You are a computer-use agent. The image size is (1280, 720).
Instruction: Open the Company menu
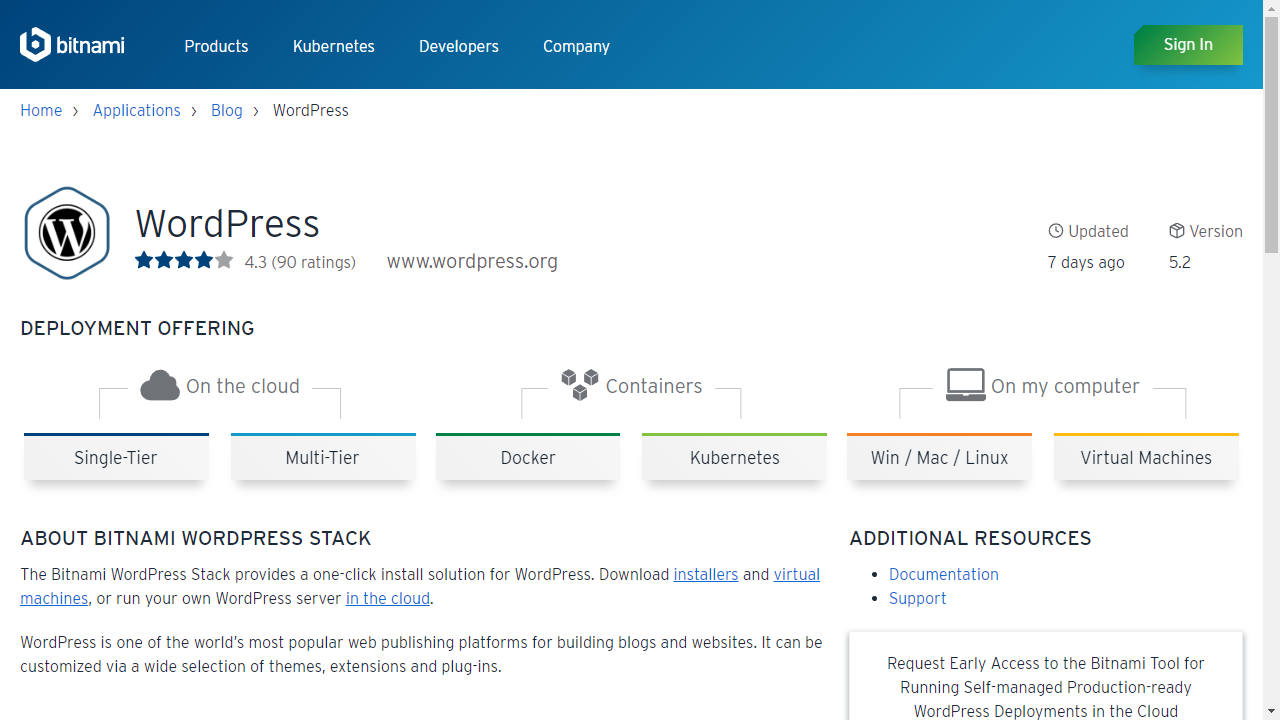click(x=576, y=46)
